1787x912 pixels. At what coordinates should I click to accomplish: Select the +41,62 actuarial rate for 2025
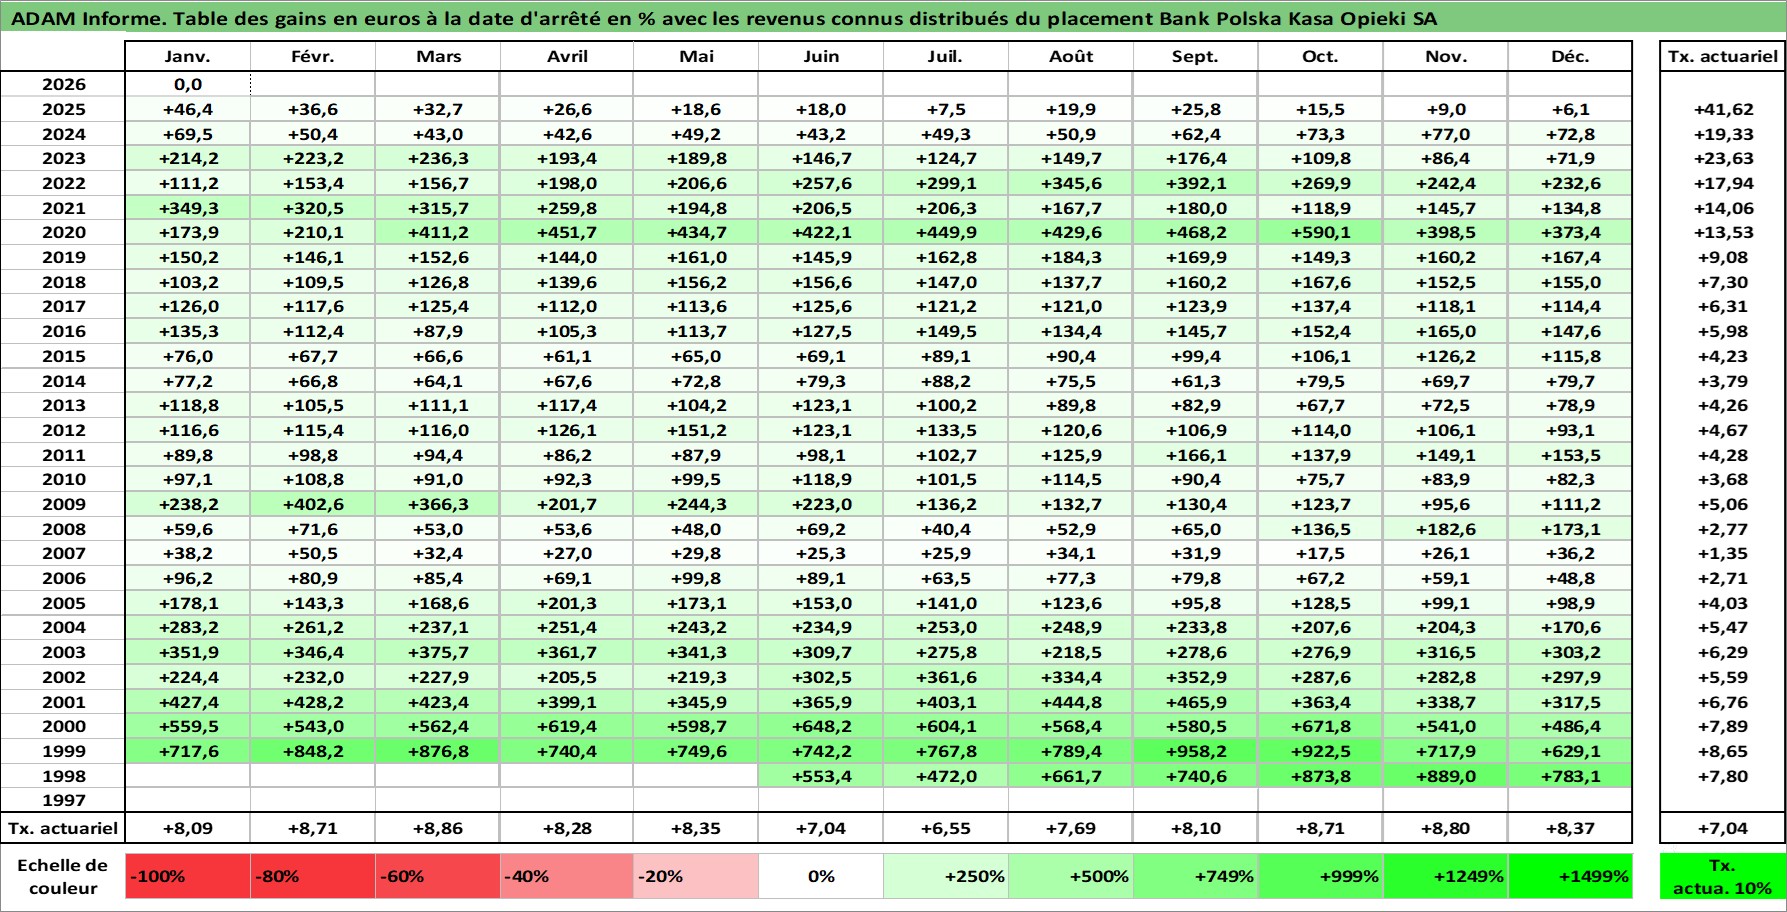tap(1723, 109)
